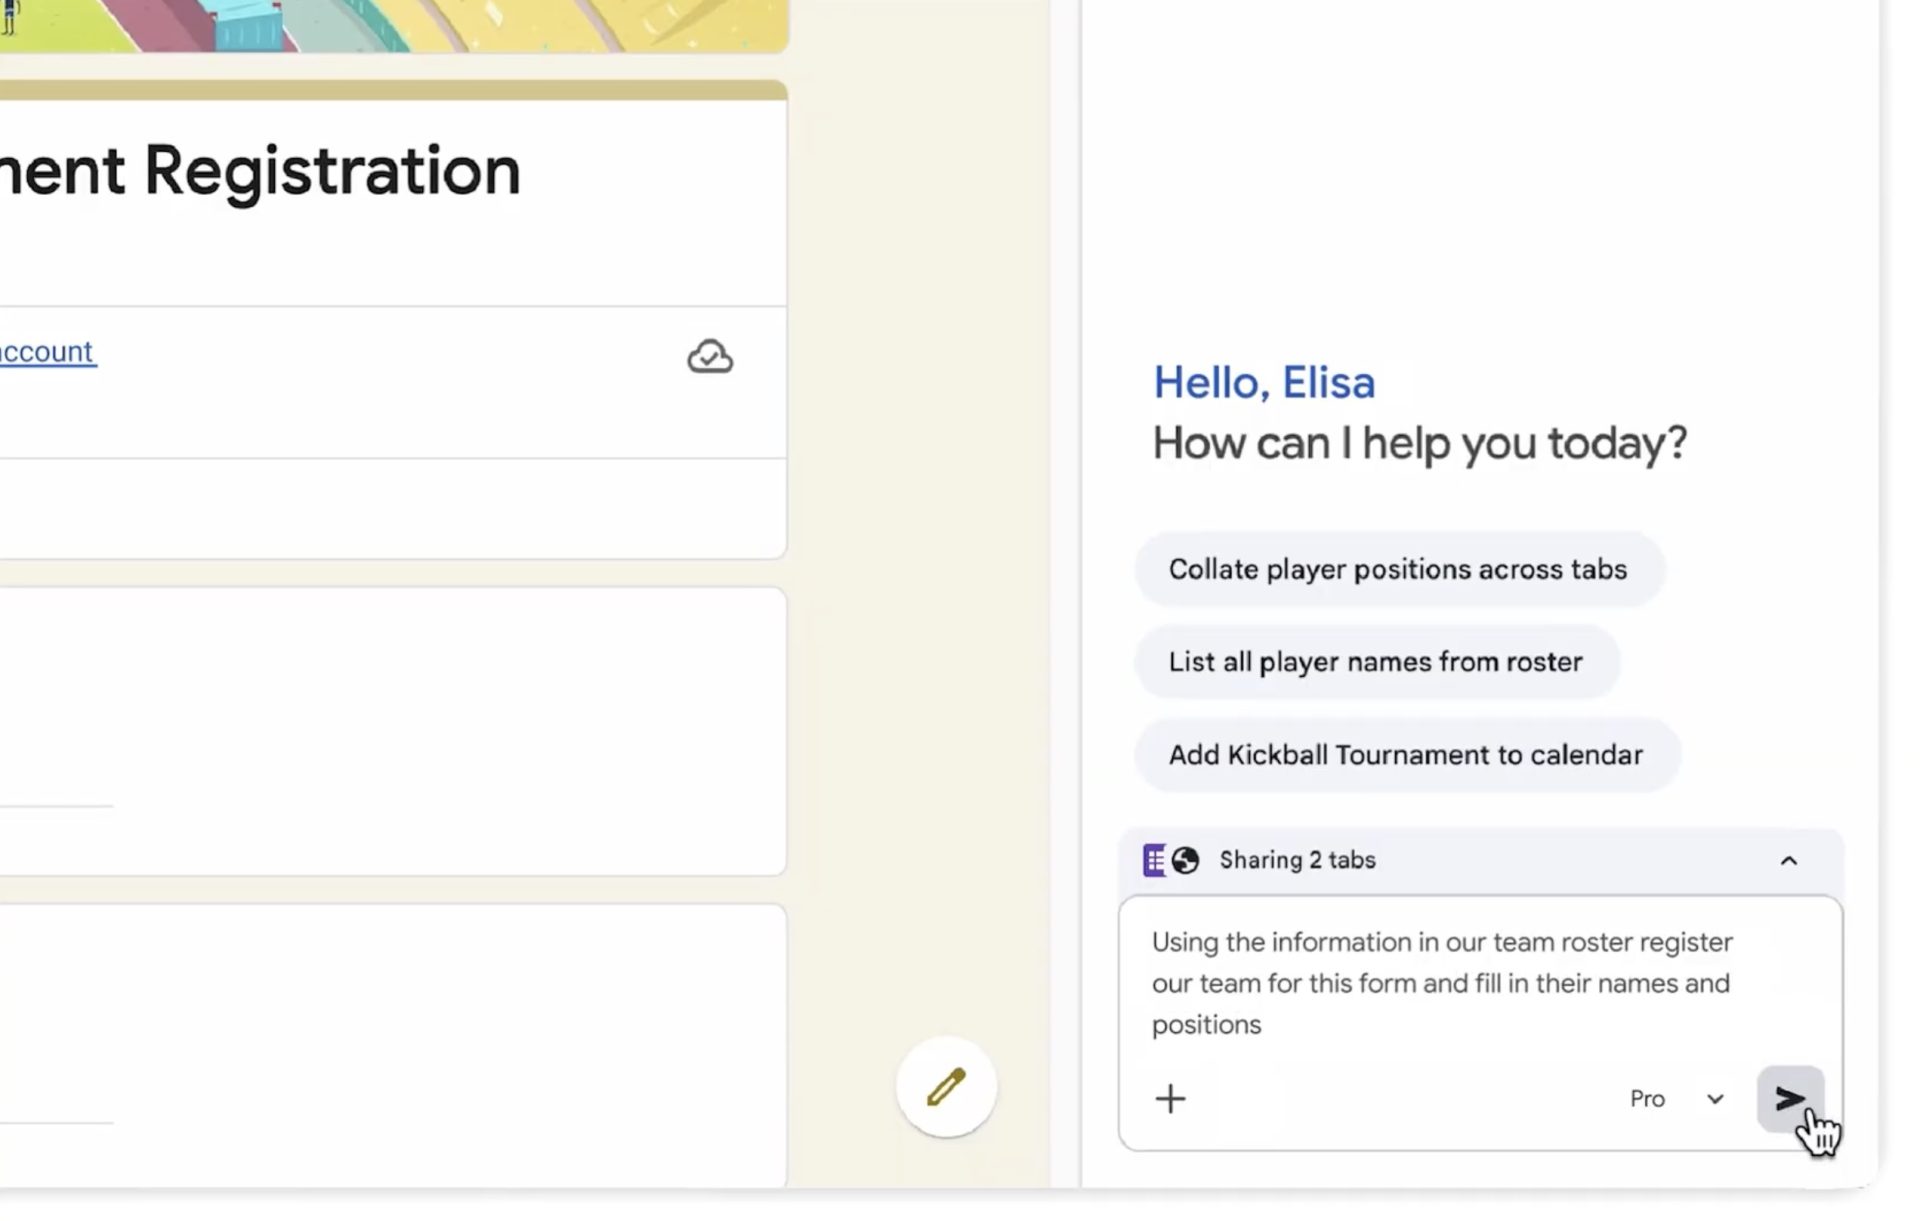
Task: Collapse the Sharing 2 tabs section
Action: pos(1789,860)
